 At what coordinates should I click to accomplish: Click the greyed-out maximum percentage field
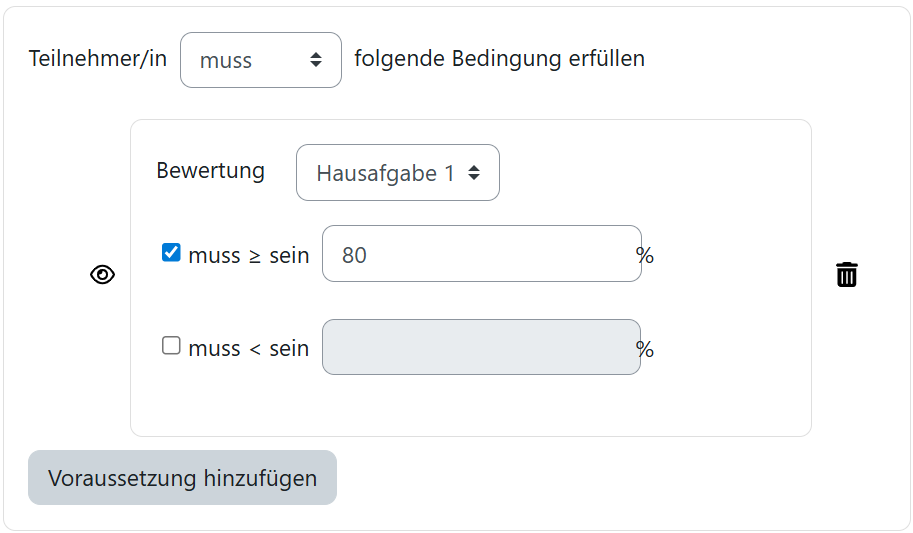pos(481,347)
